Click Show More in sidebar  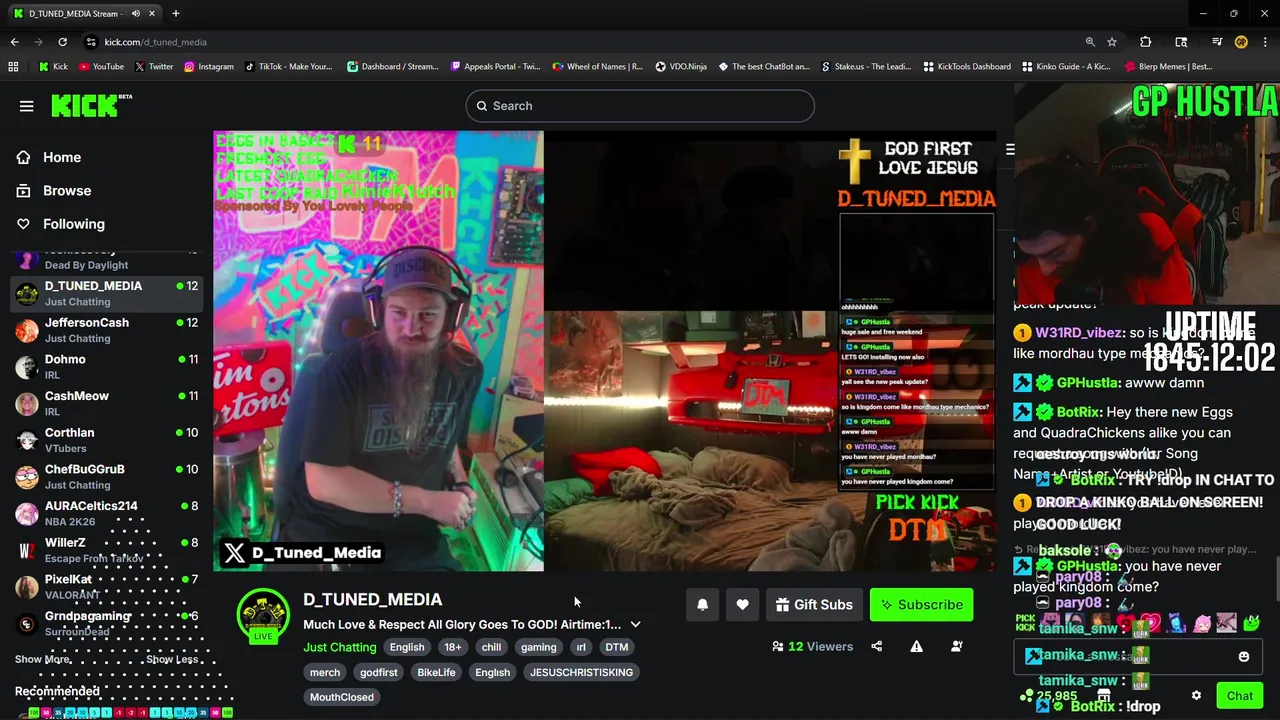pos(42,659)
